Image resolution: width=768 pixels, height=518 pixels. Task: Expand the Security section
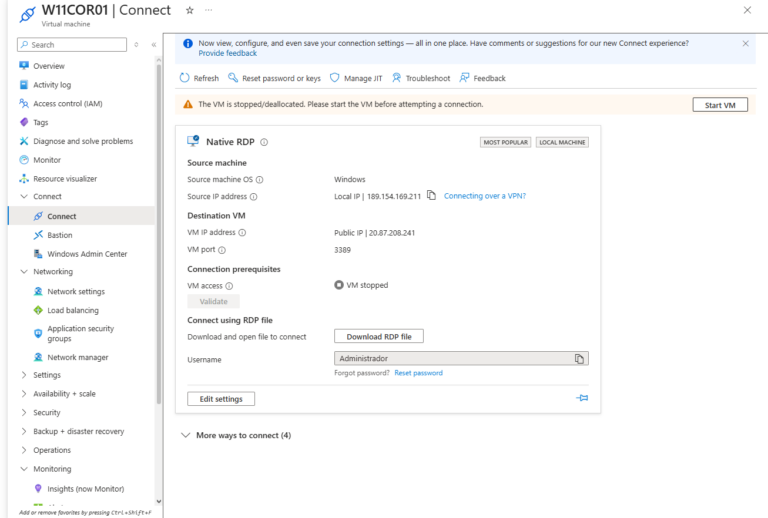point(24,412)
